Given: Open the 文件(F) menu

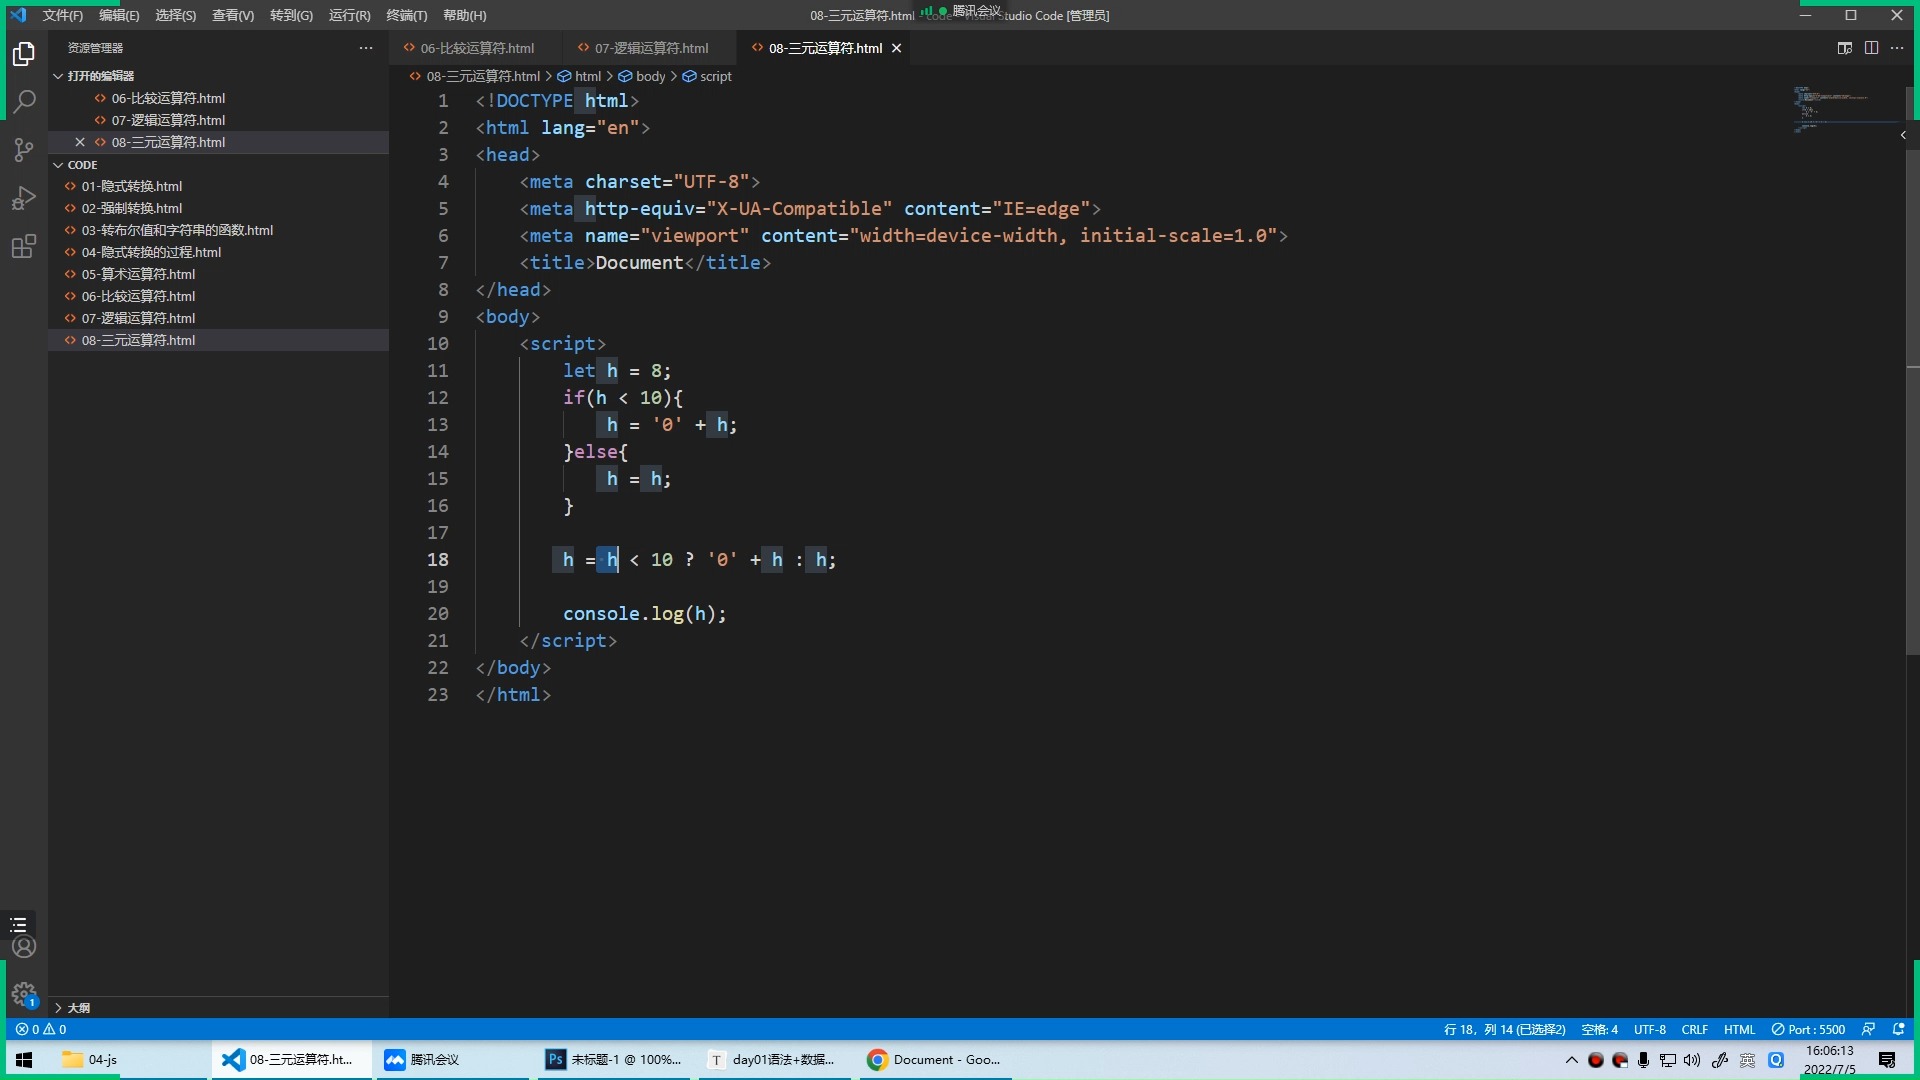Looking at the screenshot, I should 63,15.
